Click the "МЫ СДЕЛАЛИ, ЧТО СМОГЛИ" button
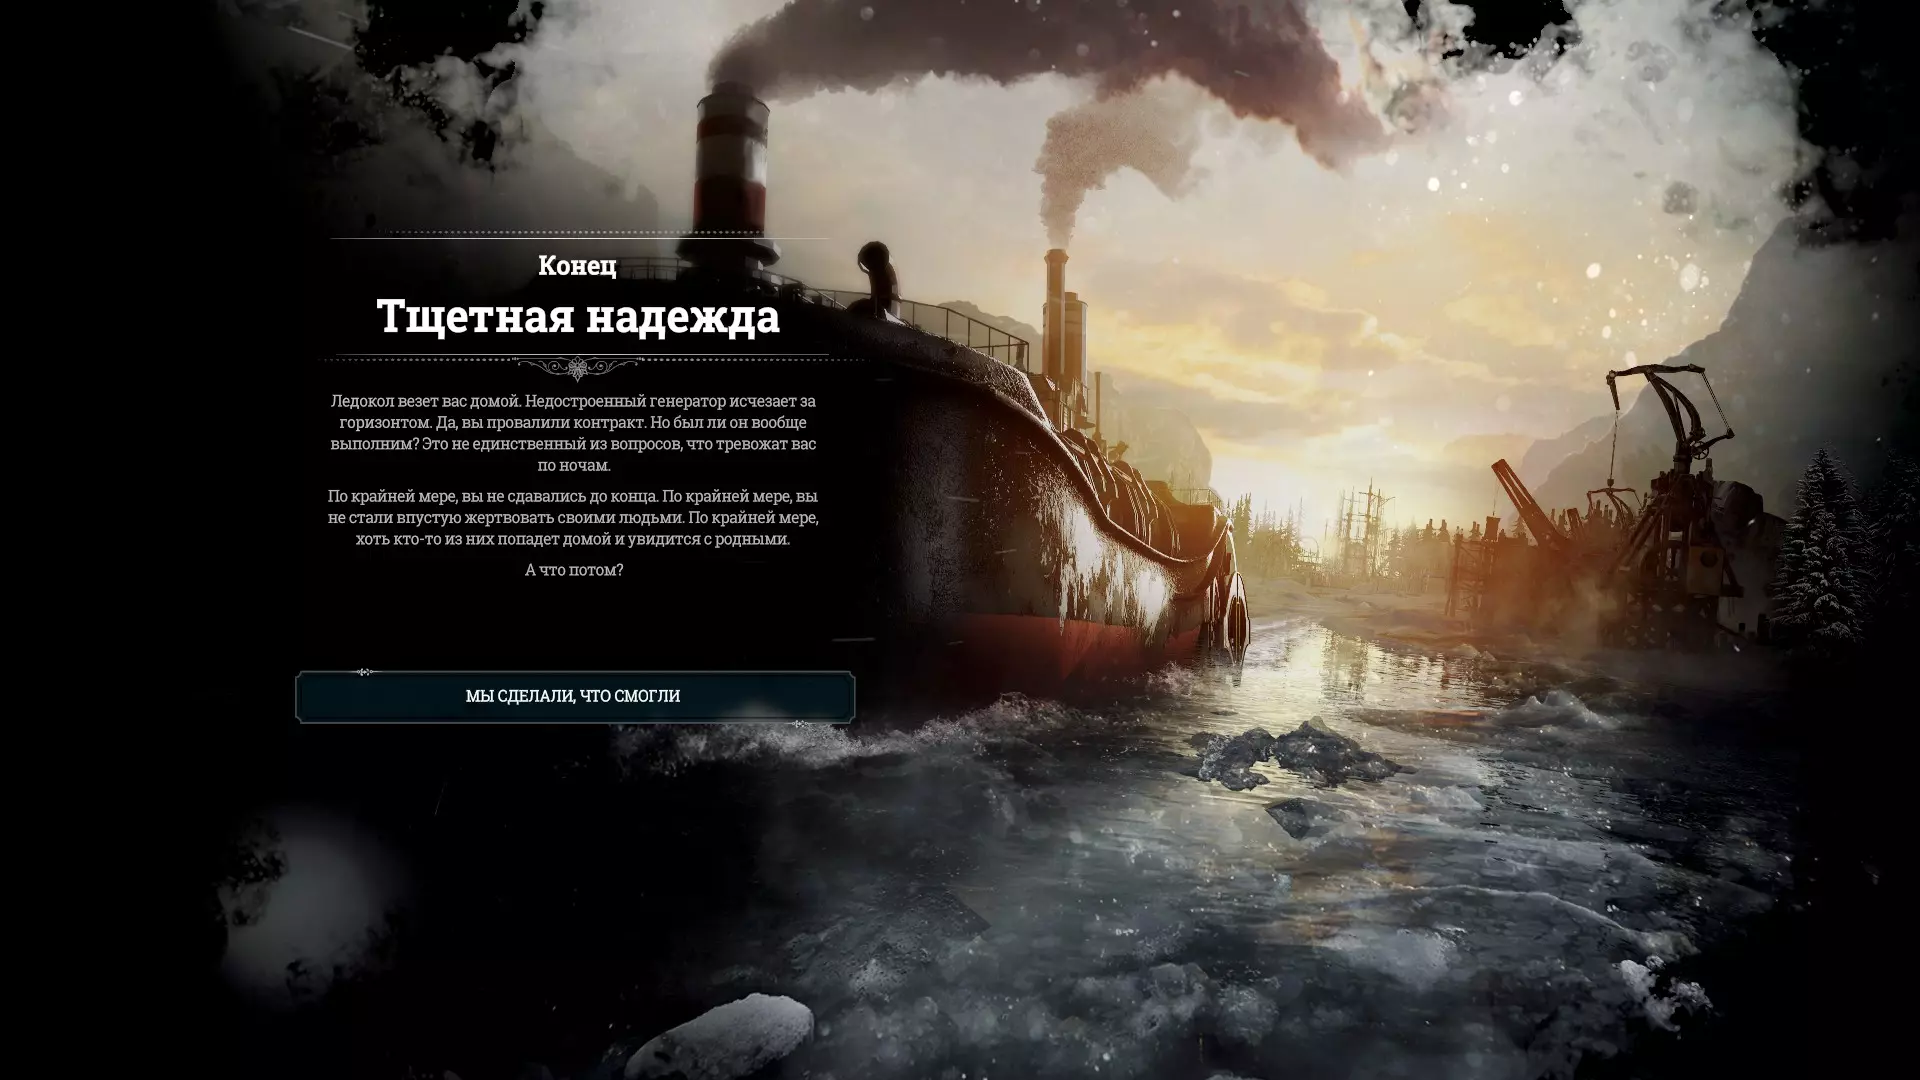 coord(573,696)
